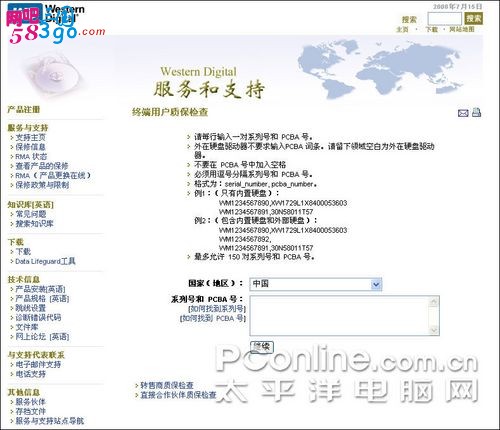Open the 技术信息 sidebar heading

pos(24,279)
